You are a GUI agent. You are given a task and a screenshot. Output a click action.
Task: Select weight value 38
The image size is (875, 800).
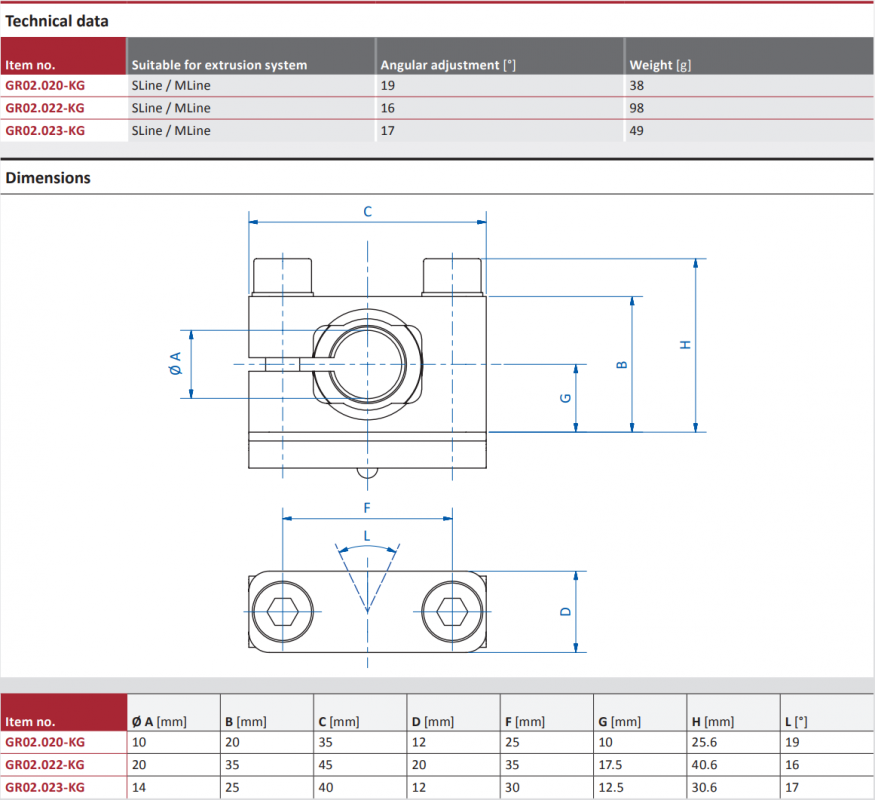tap(636, 85)
